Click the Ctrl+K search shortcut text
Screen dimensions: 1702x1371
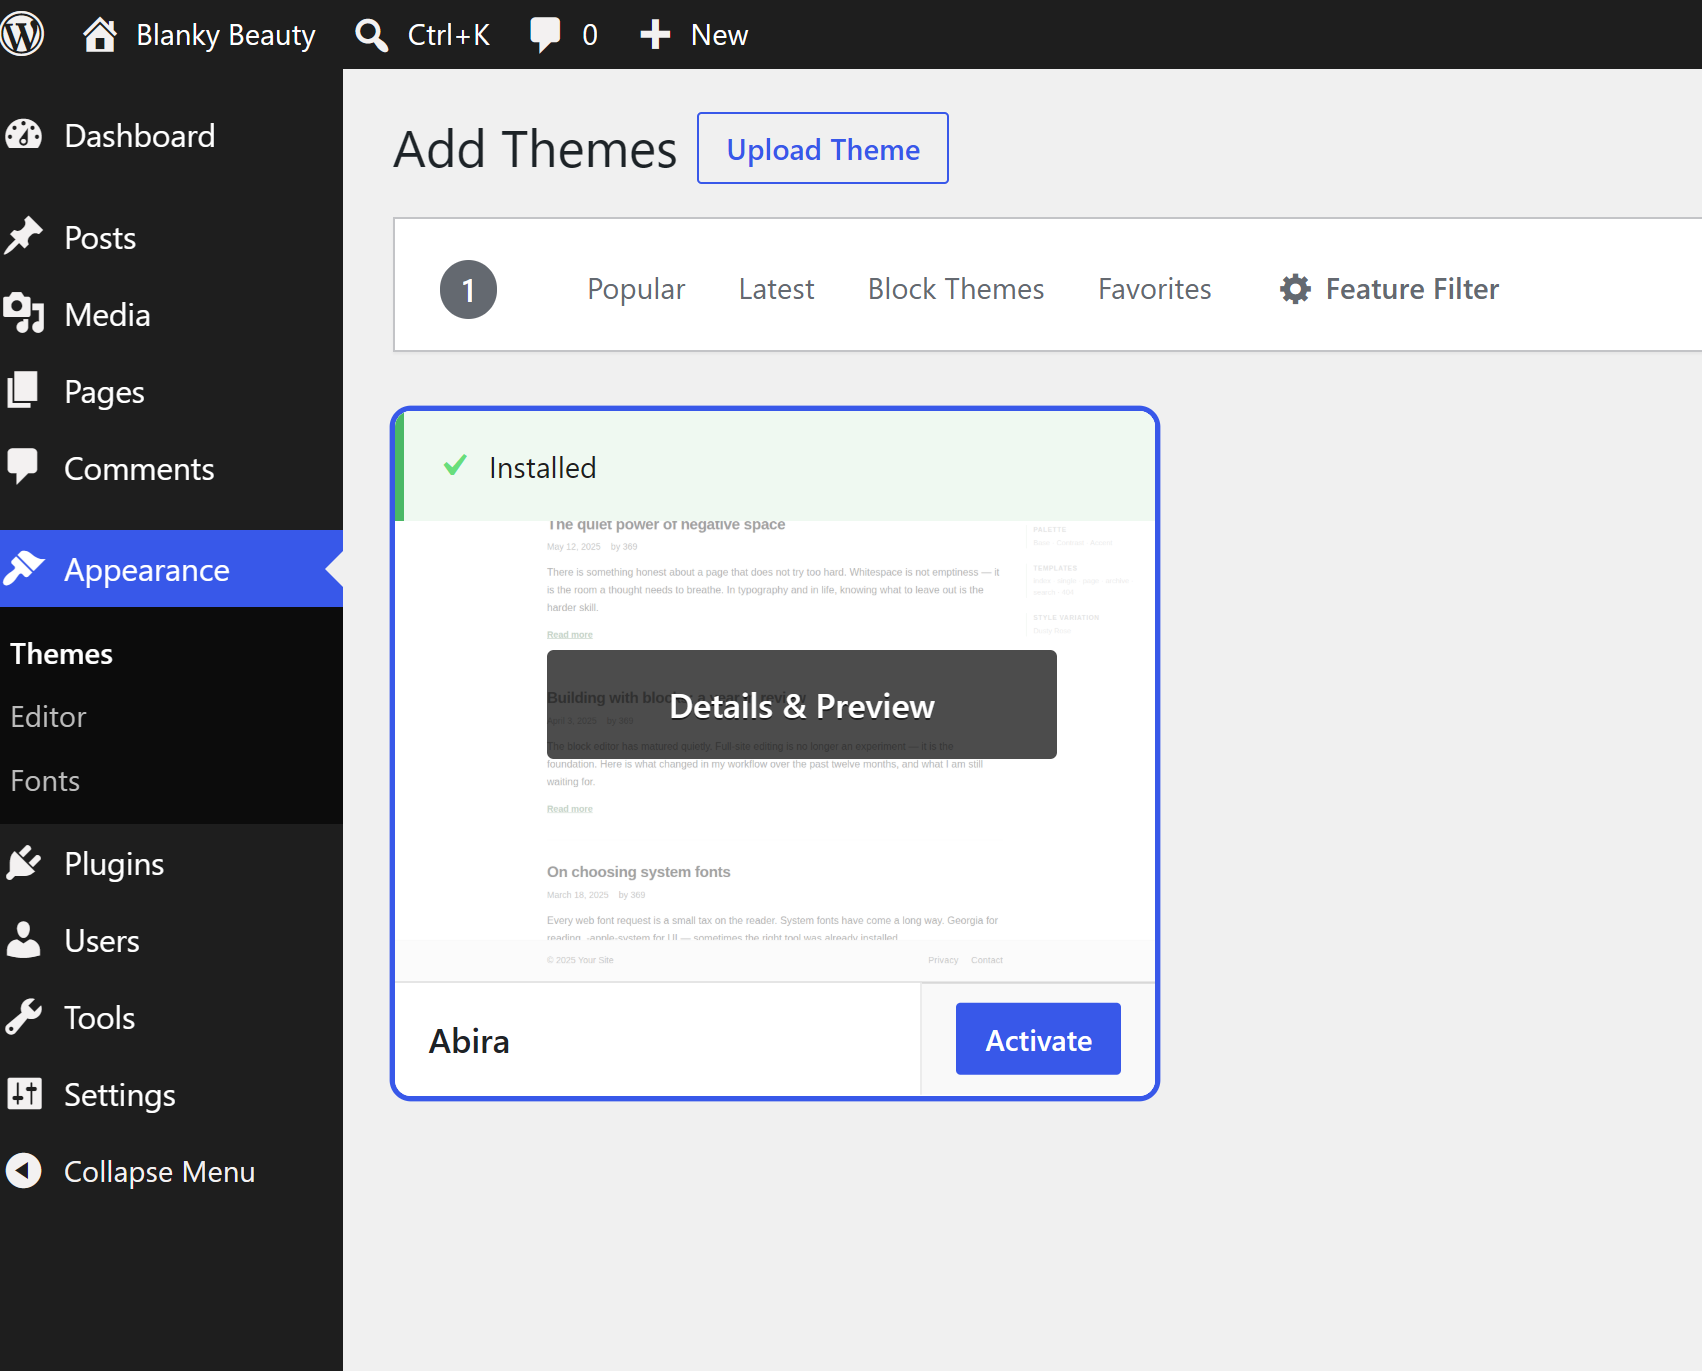coord(449,35)
